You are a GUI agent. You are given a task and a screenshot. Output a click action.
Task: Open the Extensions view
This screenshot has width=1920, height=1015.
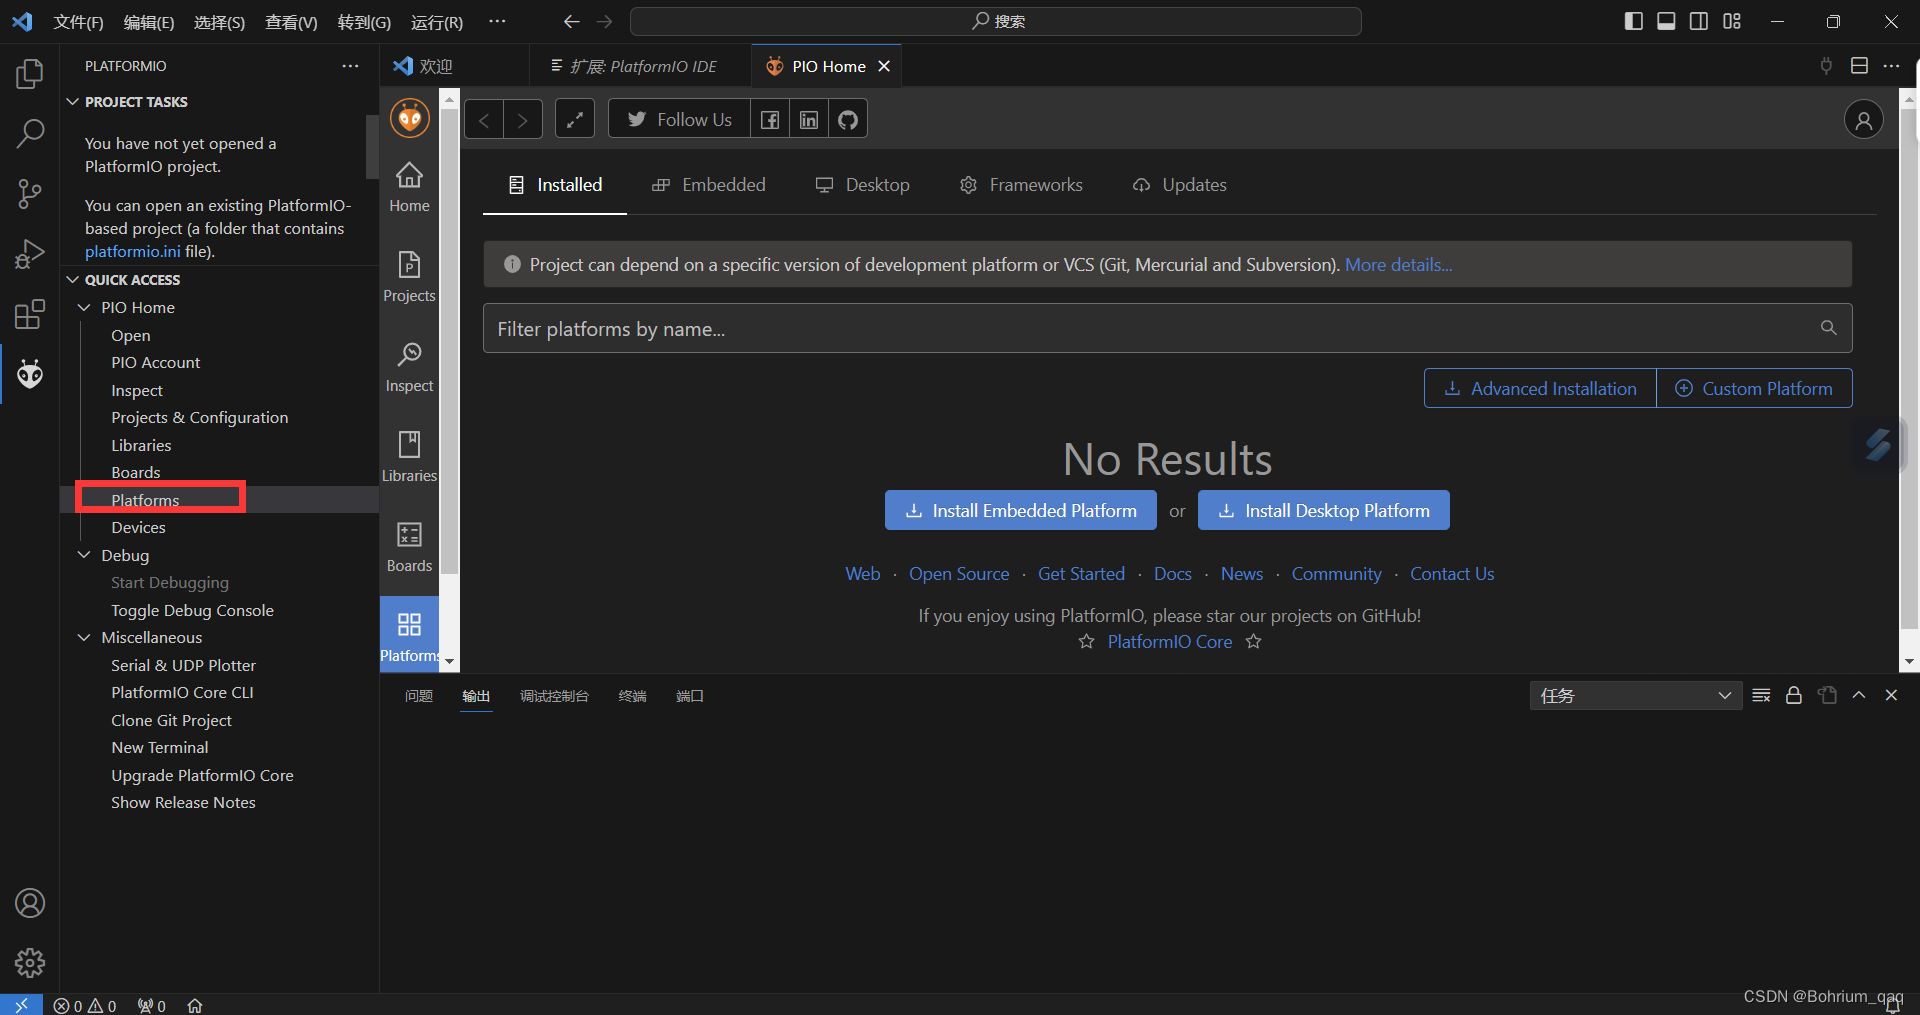[x=30, y=314]
